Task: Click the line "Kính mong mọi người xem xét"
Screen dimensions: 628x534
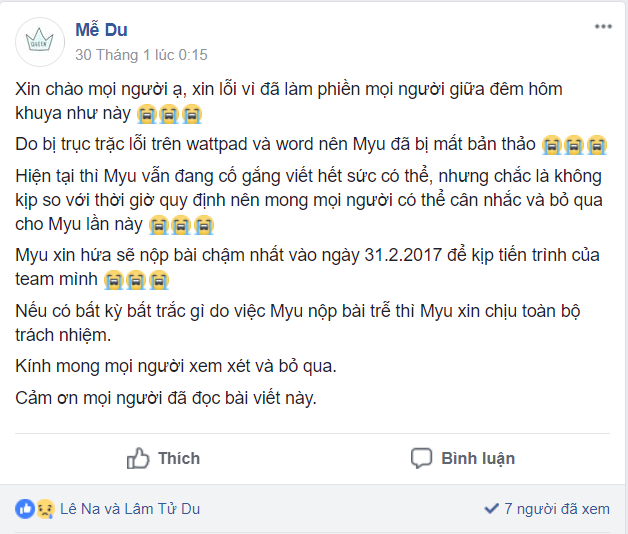Action: tap(176, 366)
